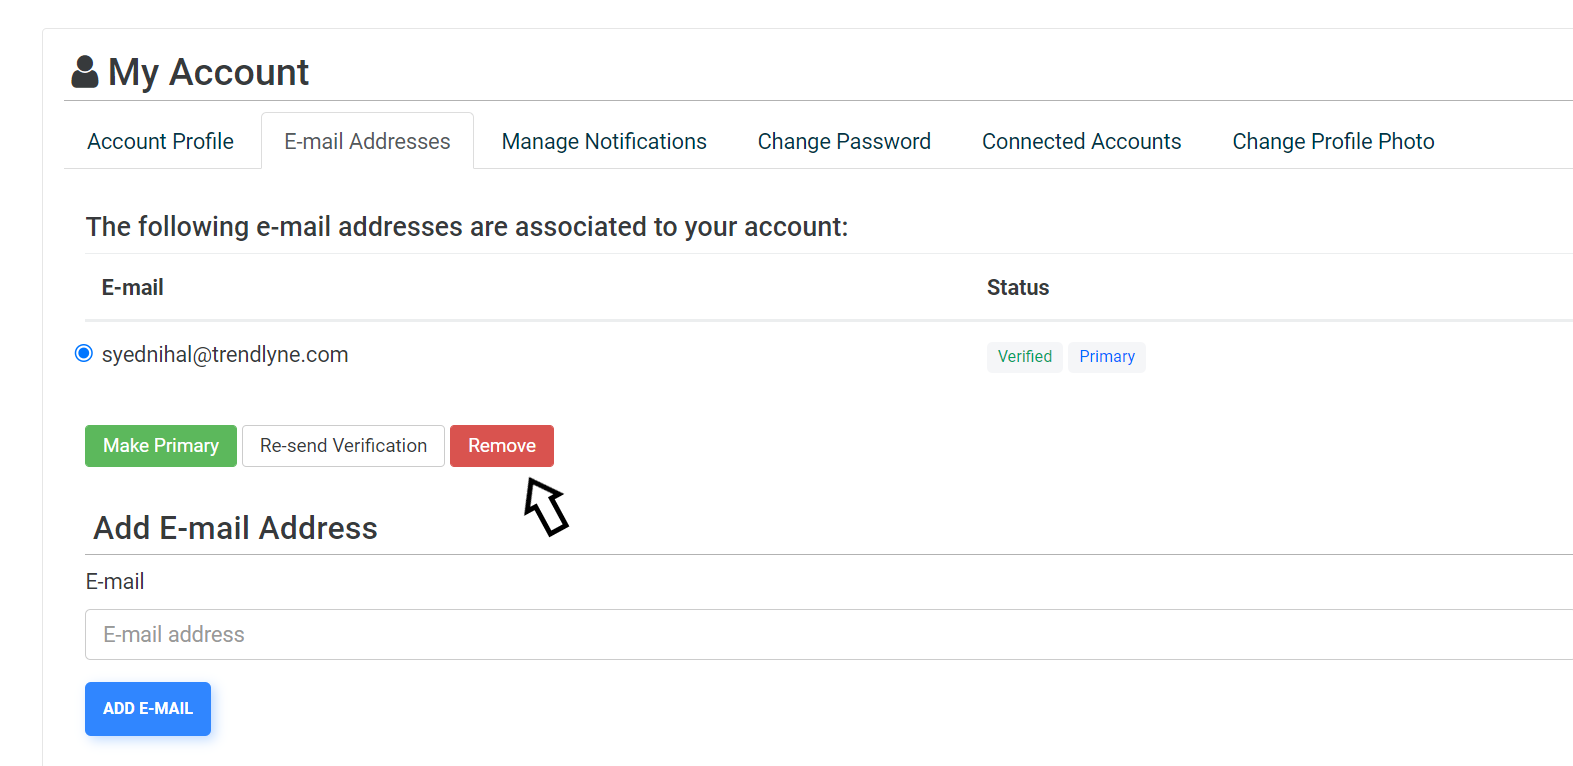Click the syednihal@trendlyne.com email text
This screenshot has width=1573, height=766.
pyautogui.click(x=225, y=354)
